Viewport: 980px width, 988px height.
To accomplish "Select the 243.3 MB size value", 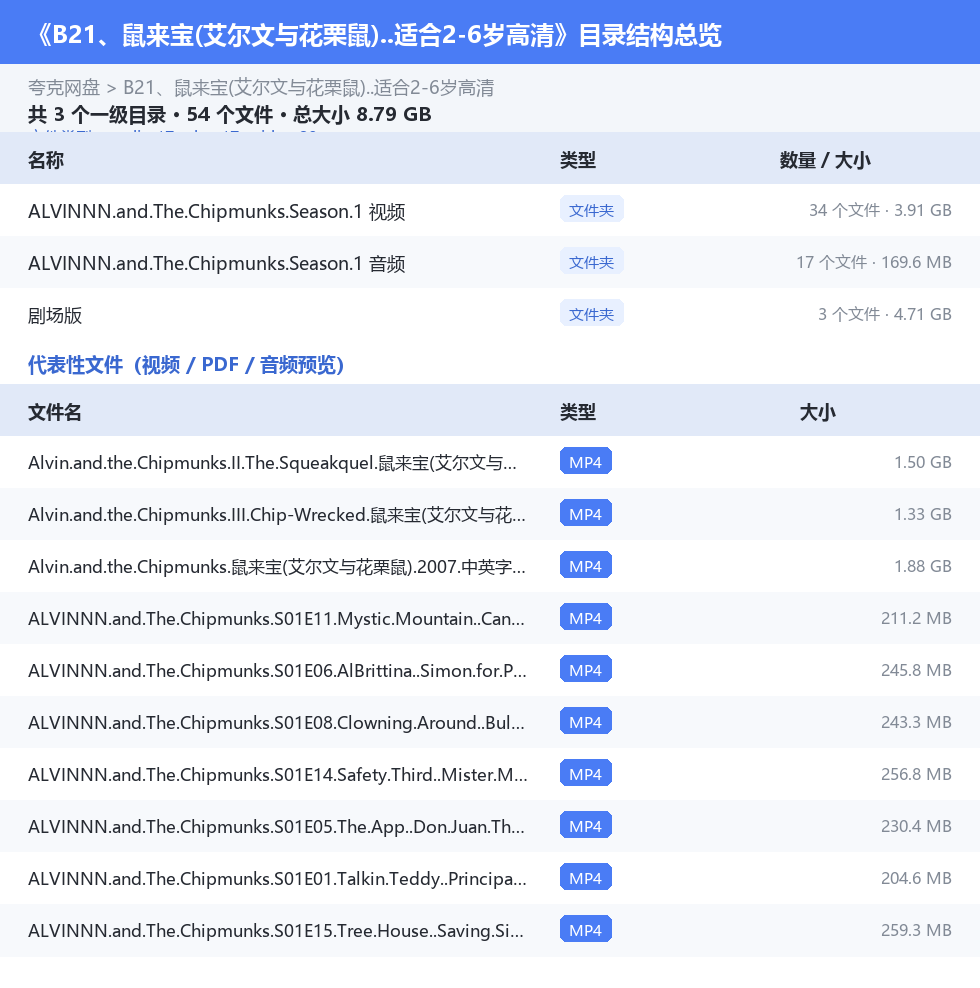I will pyautogui.click(x=916, y=722).
